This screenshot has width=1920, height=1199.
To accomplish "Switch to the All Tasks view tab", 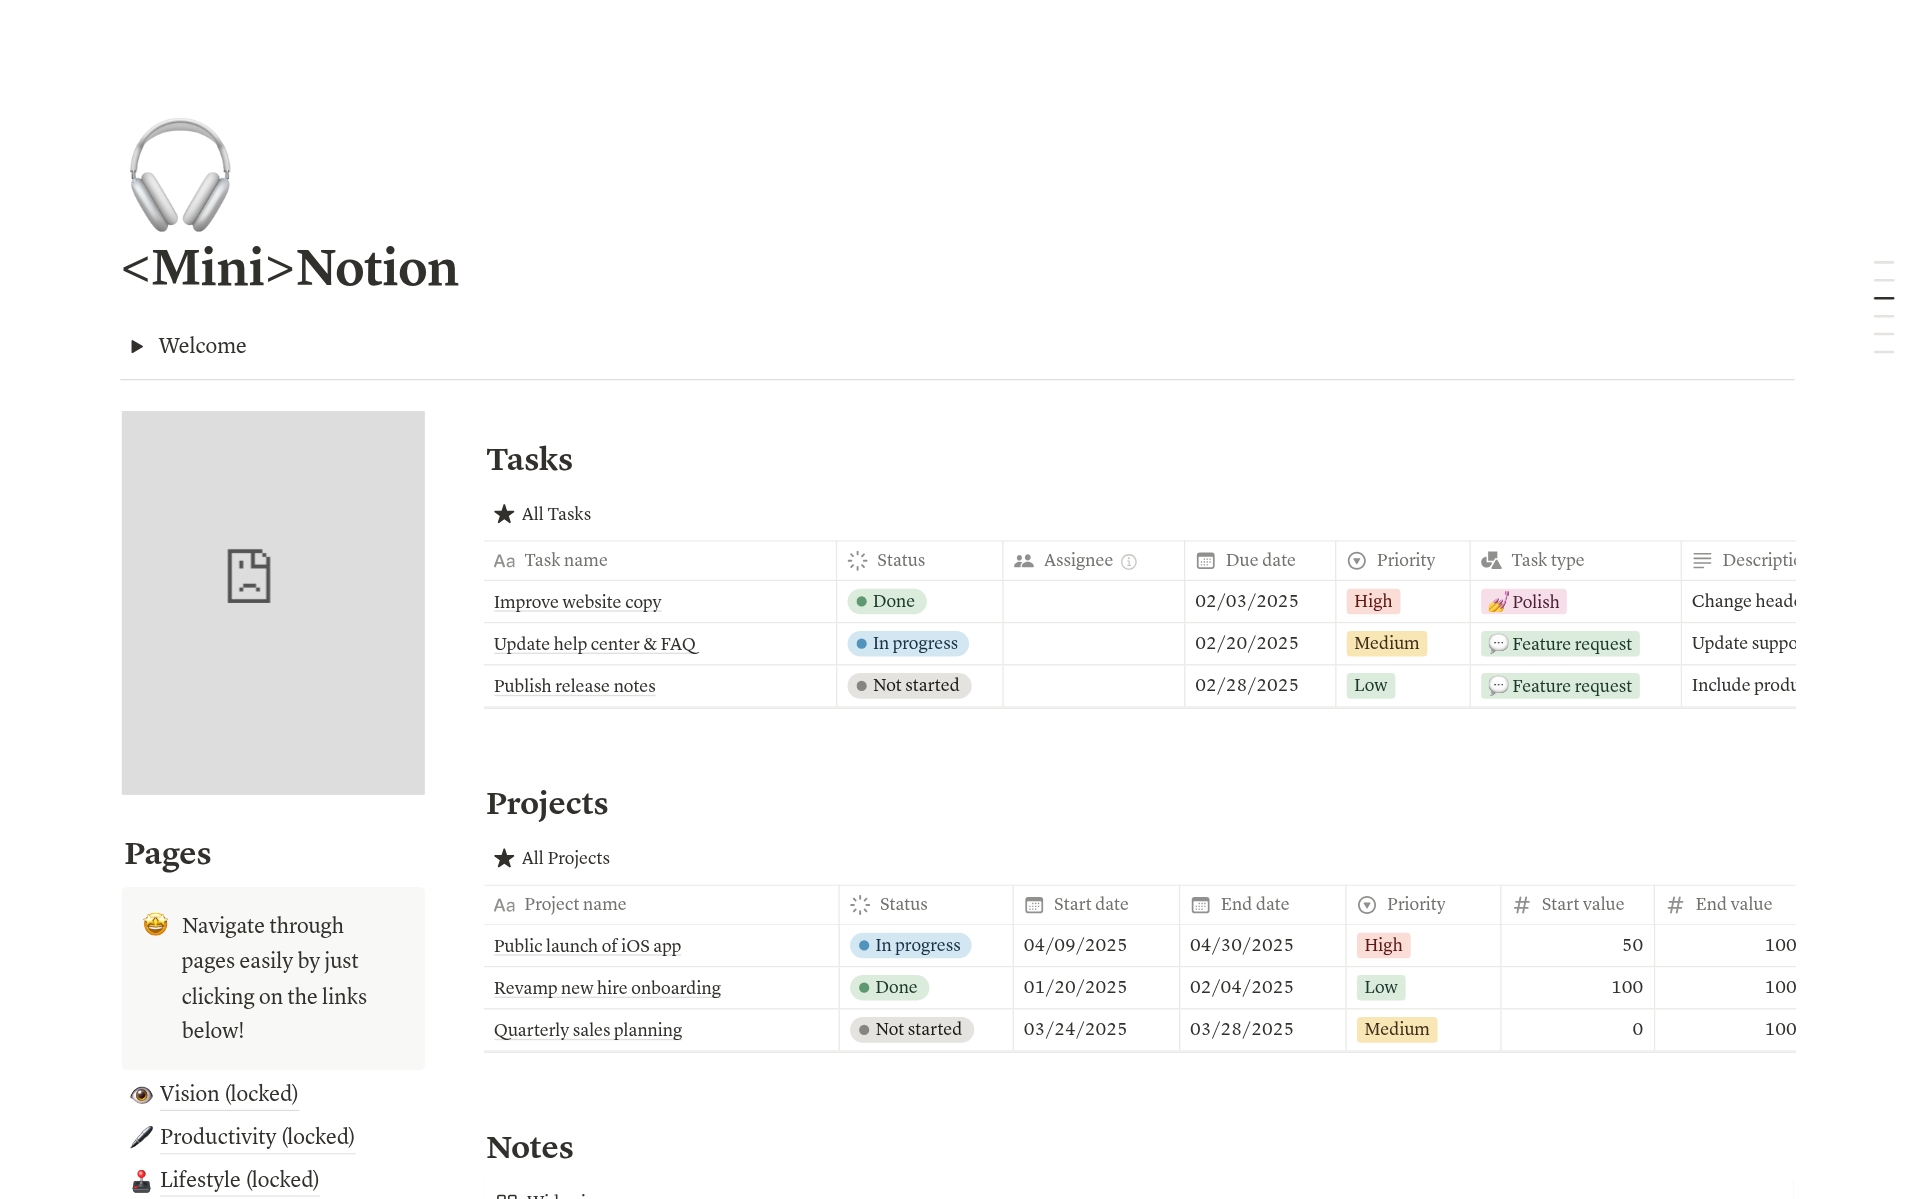I will point(555,514).
